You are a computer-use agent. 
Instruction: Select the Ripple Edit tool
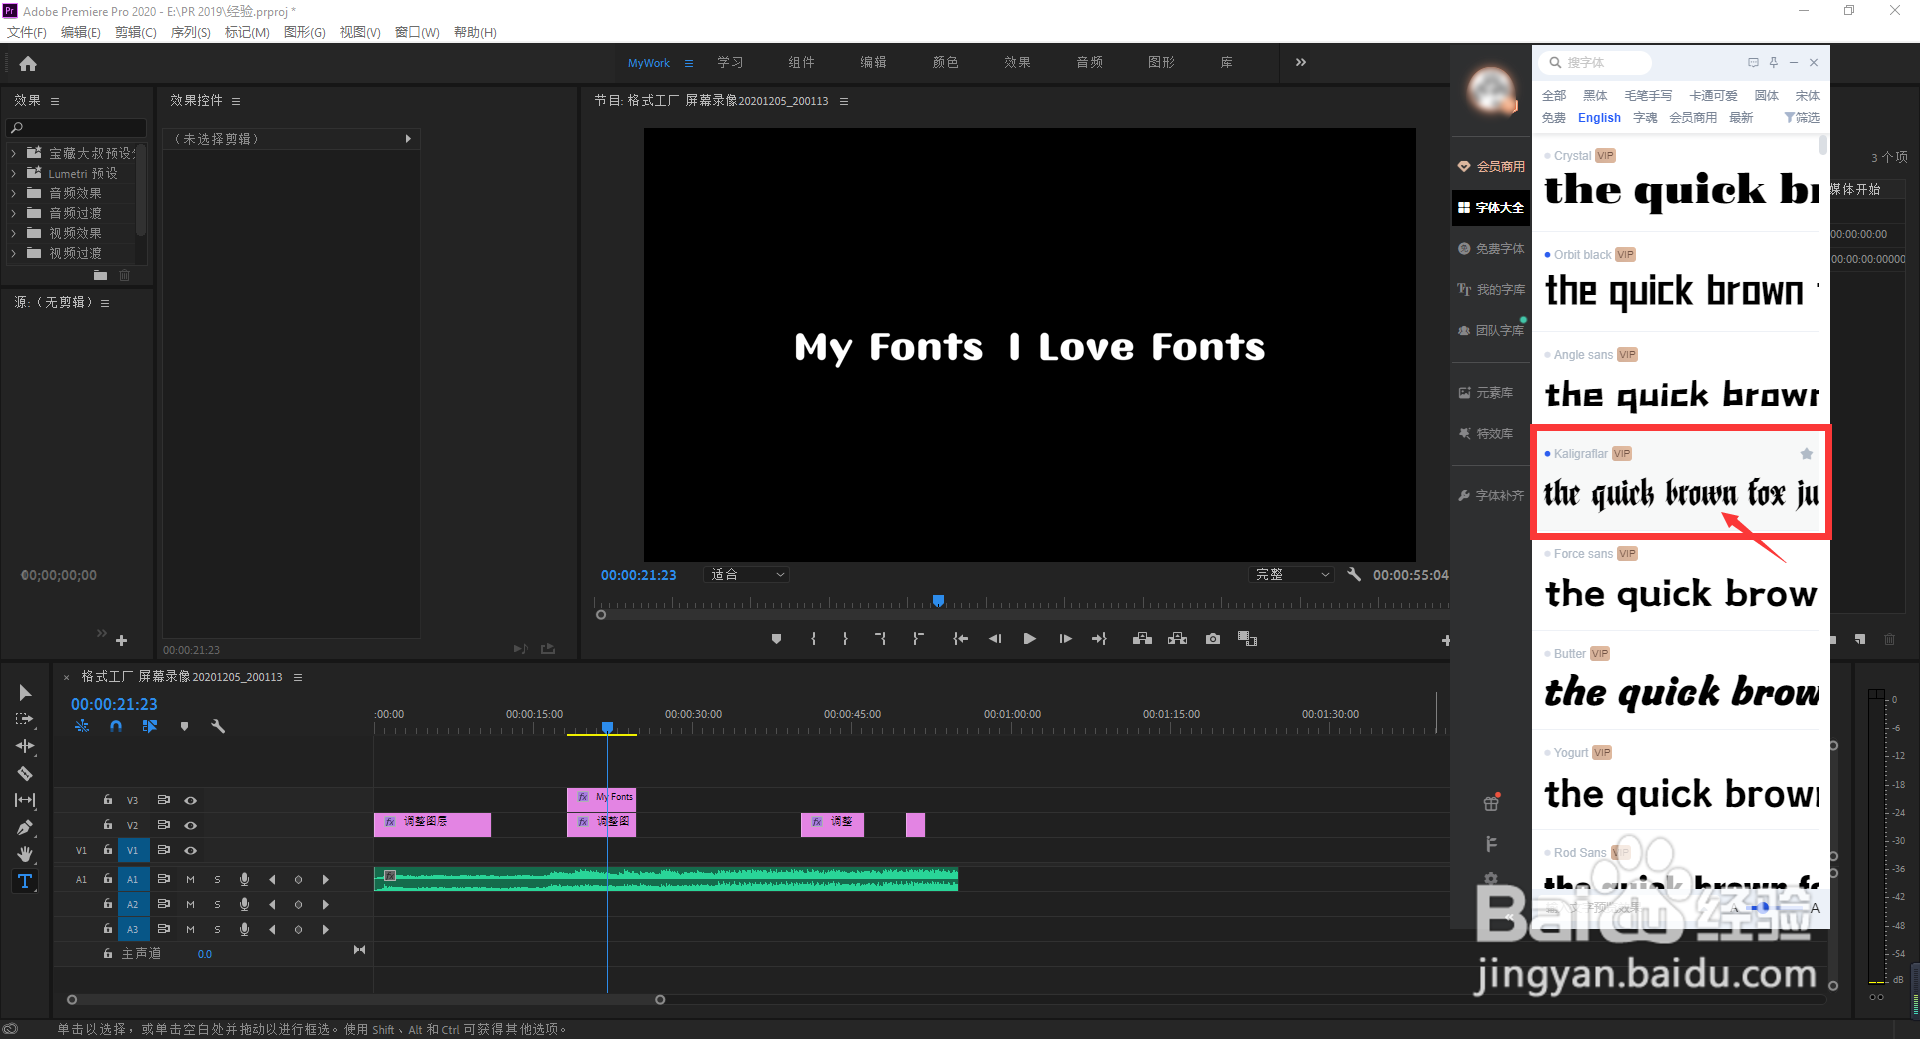coord(25,746)
